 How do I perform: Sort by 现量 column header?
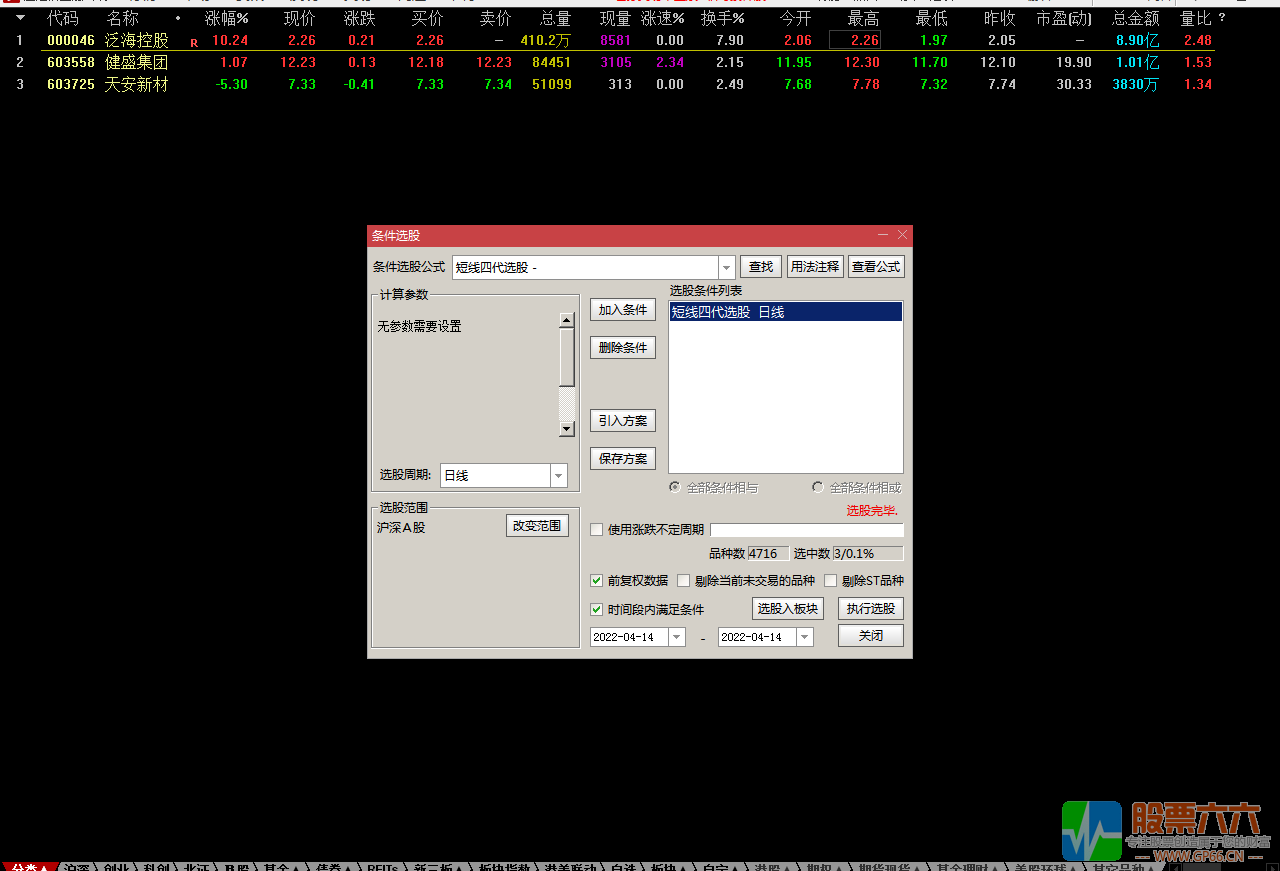point(616,18)
